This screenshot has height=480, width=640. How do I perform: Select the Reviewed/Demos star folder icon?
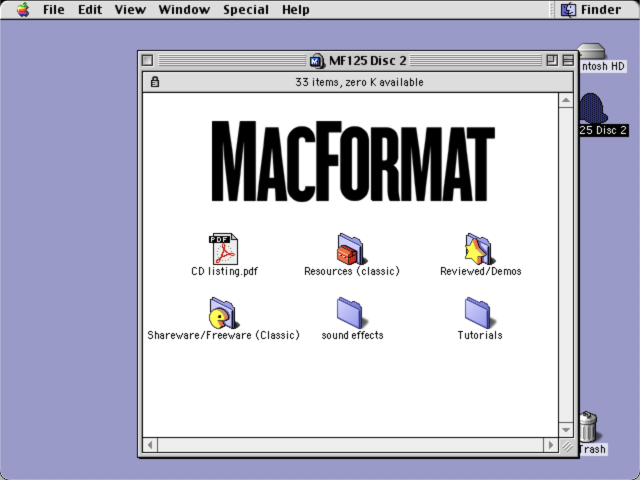(479, 249)
